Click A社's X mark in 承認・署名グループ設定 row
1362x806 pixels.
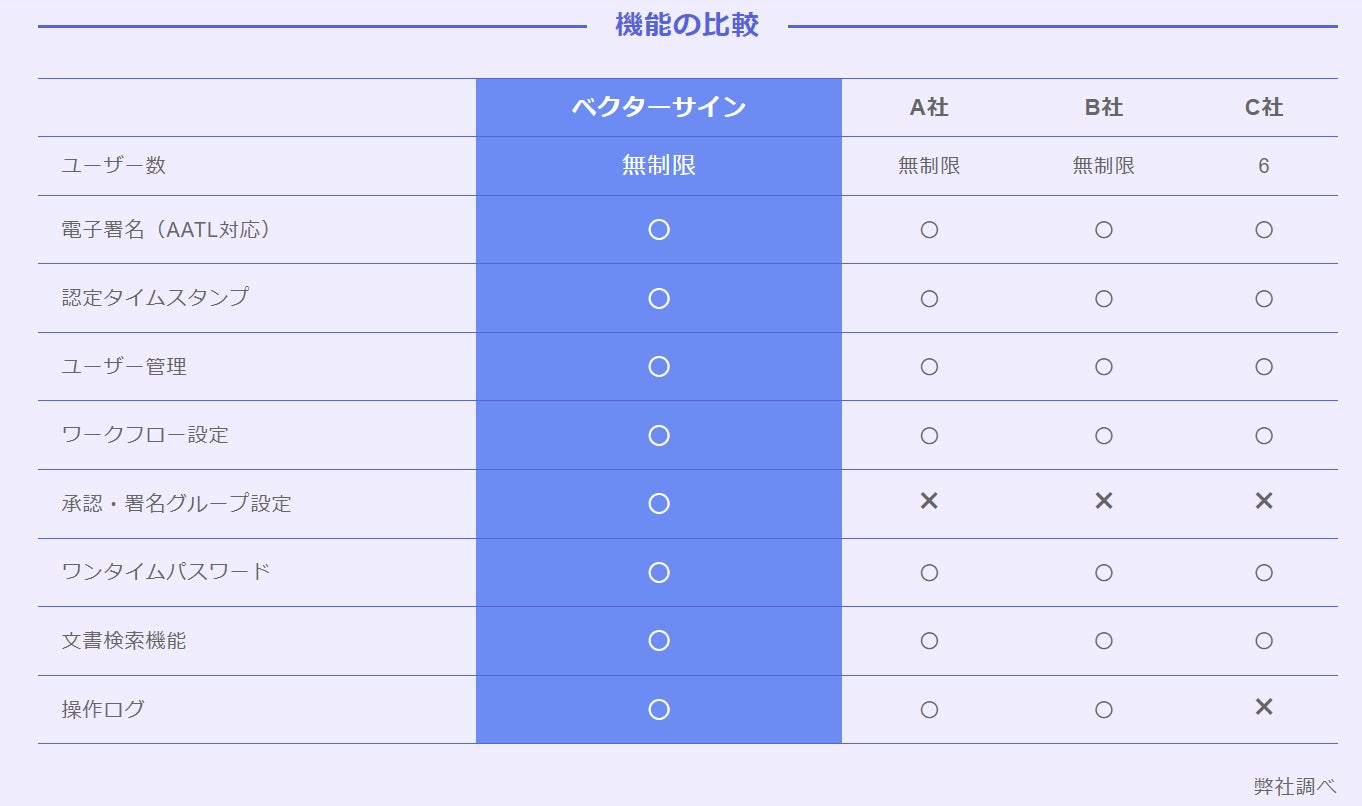pos(929,501)
